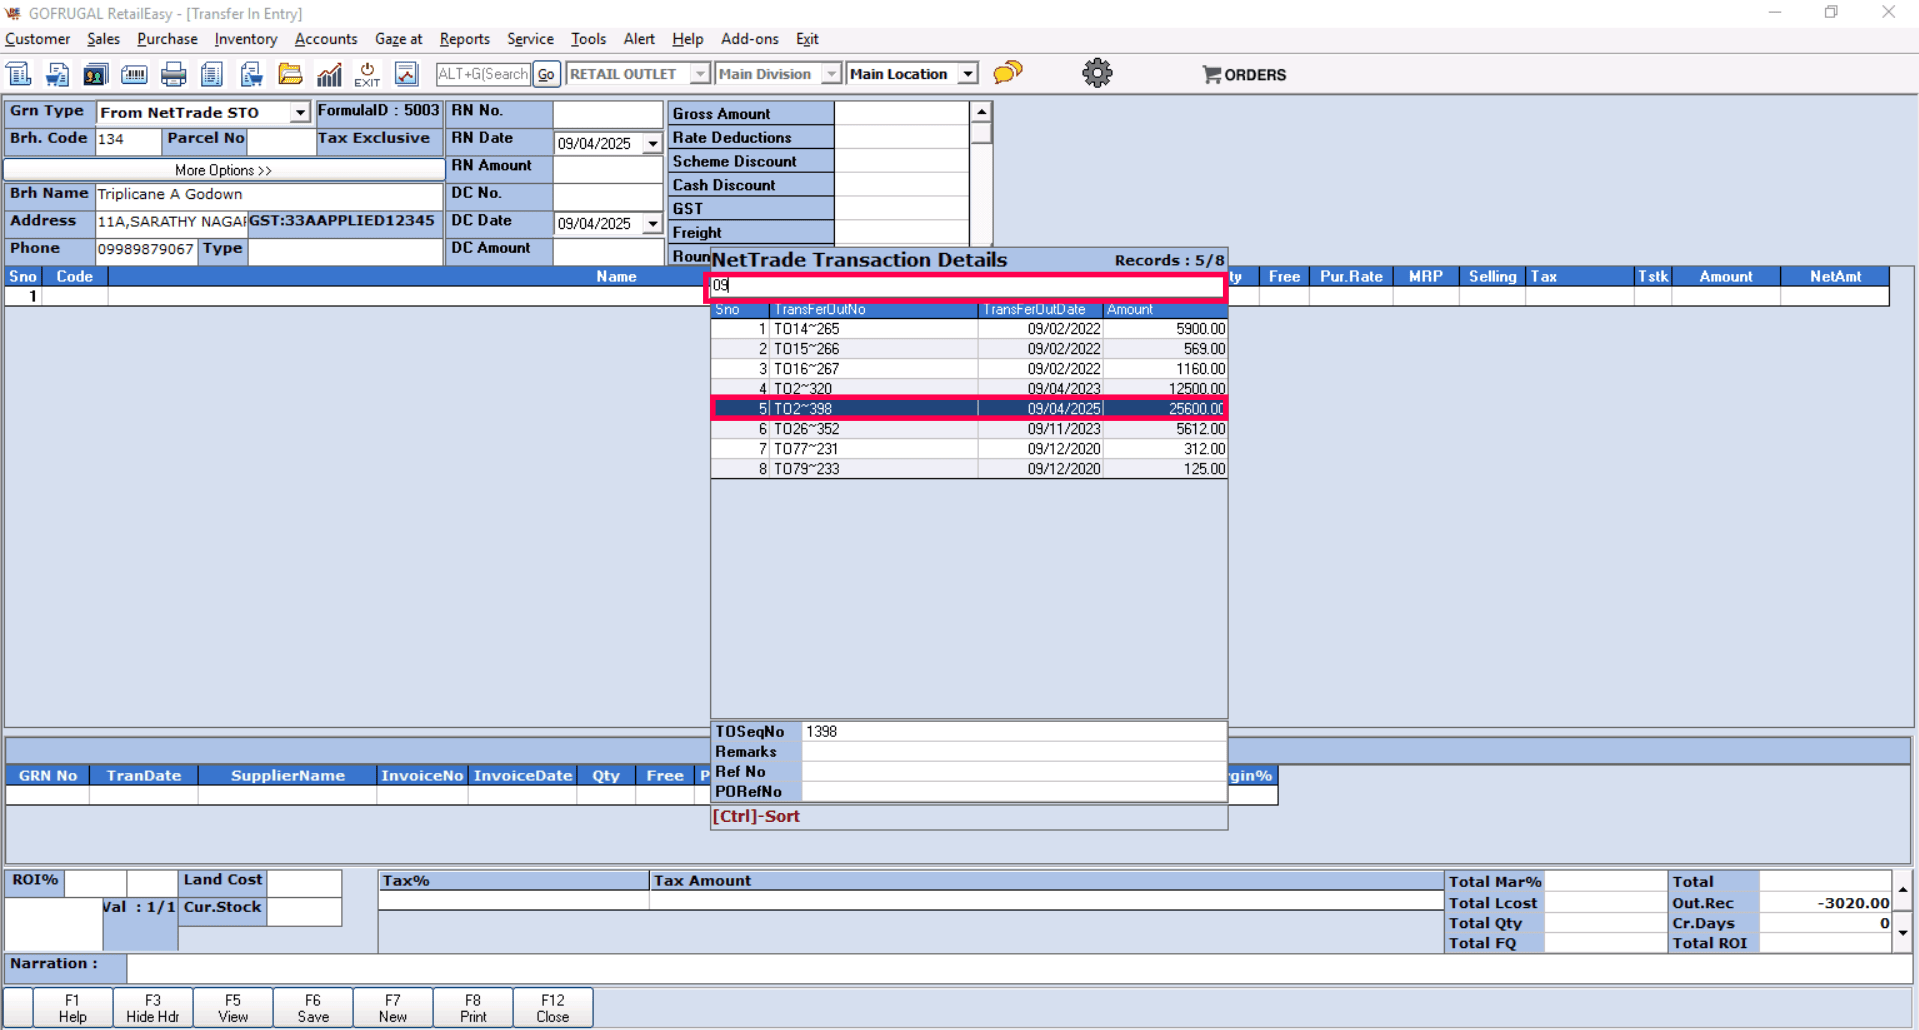
Task: Click the ALT+G search input field
Action: coord(483,74)
